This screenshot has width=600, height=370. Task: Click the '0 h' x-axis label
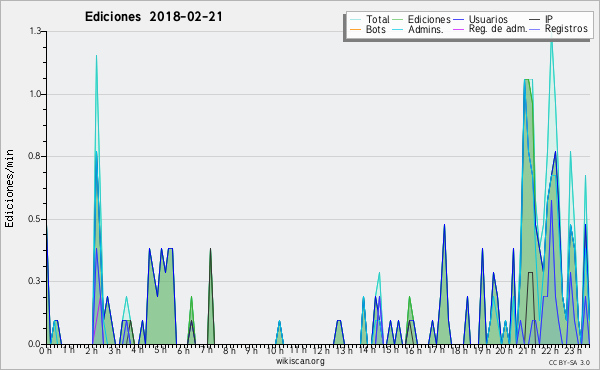point(45,351)
